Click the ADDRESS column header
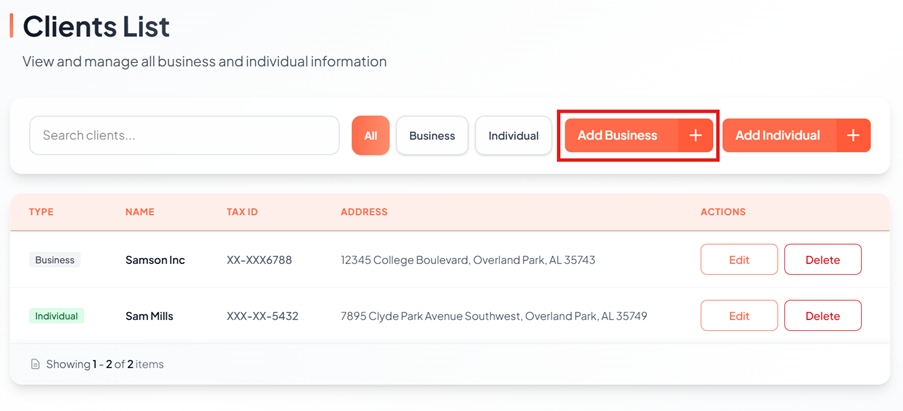 click(364, 212)
